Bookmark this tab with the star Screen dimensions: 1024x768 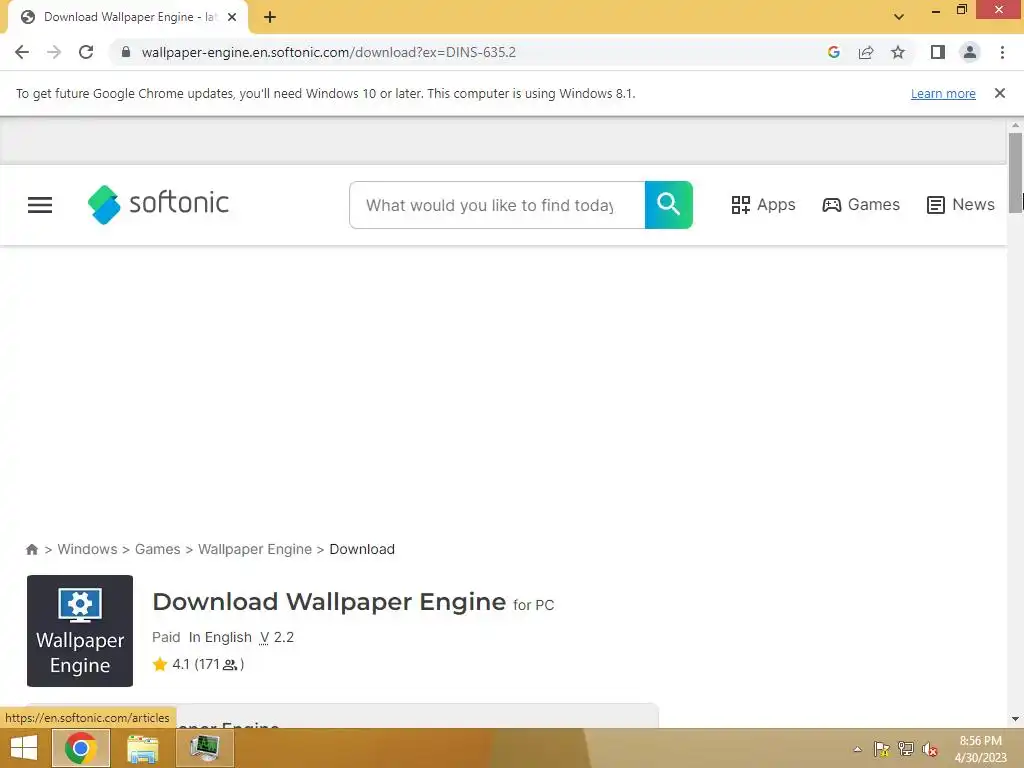click(x=898, y=52)
